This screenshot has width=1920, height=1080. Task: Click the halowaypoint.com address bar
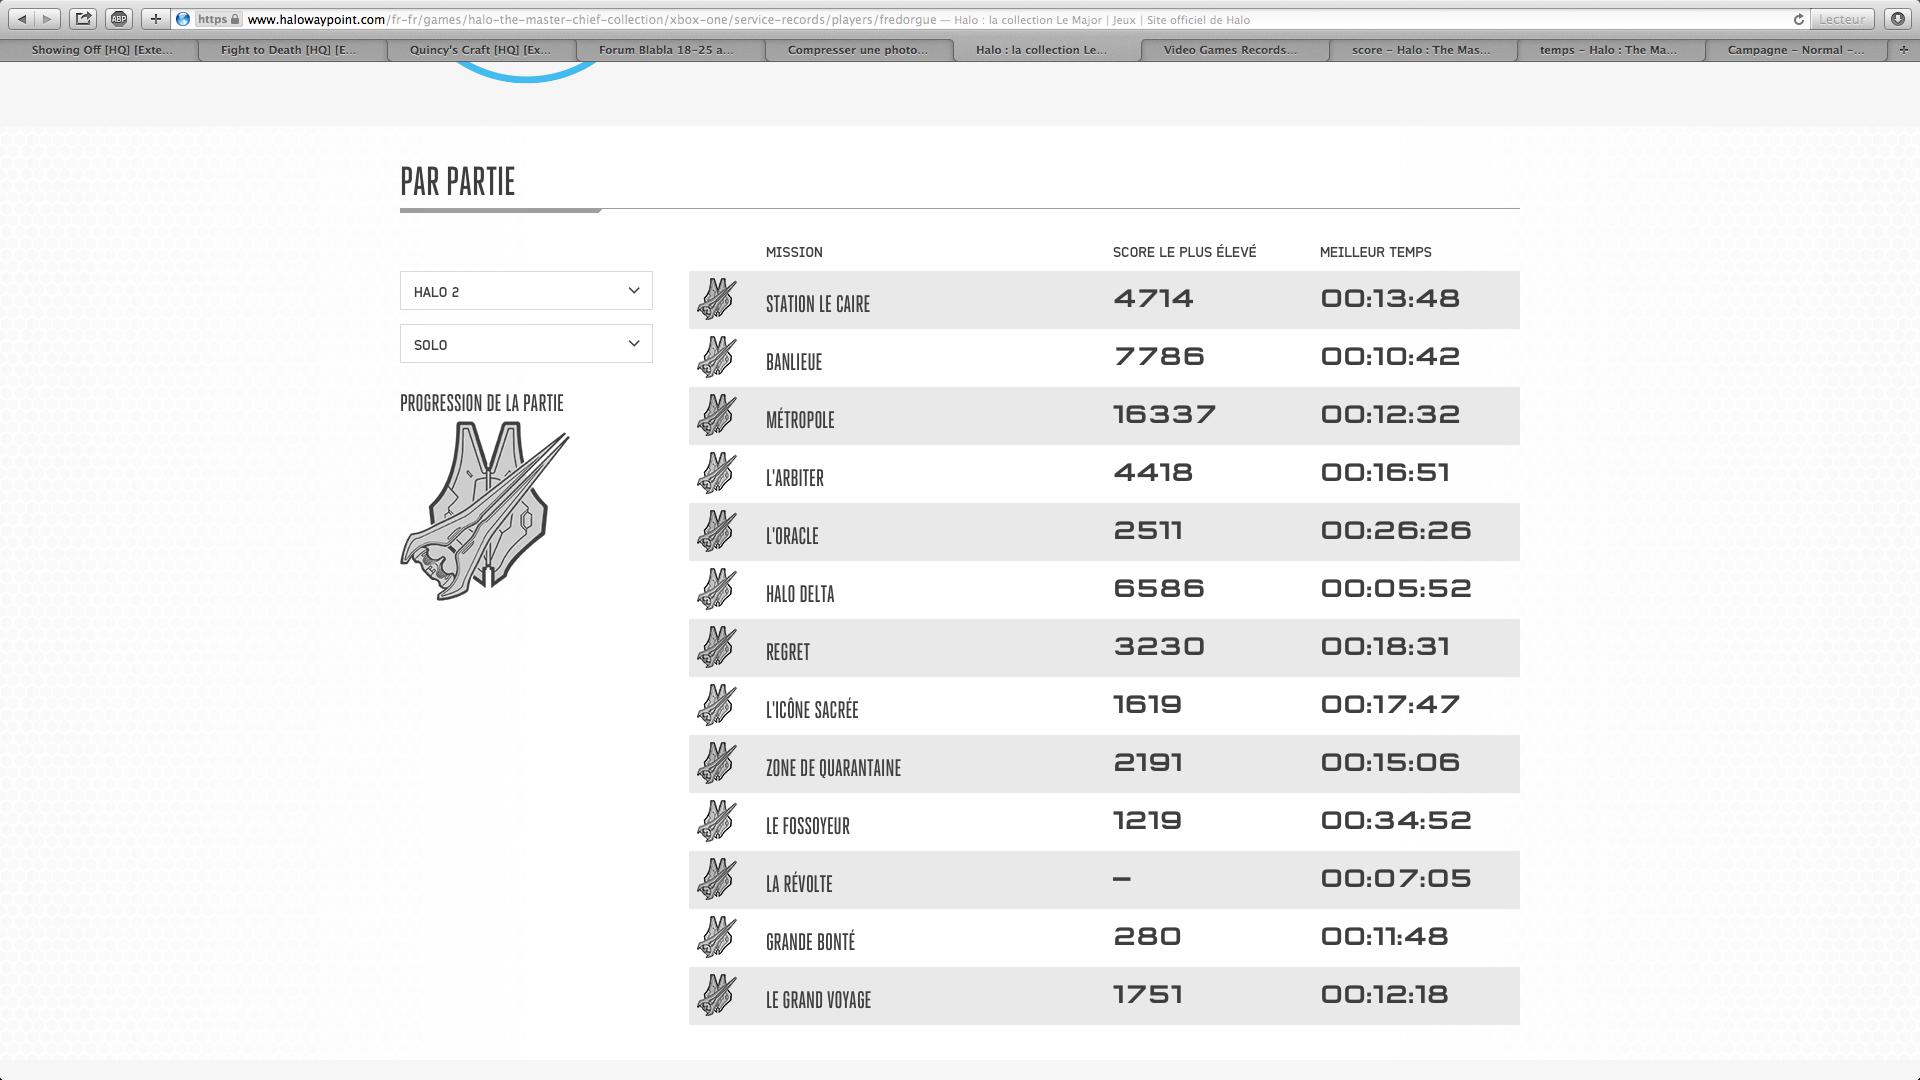click(x=900, y=19)
